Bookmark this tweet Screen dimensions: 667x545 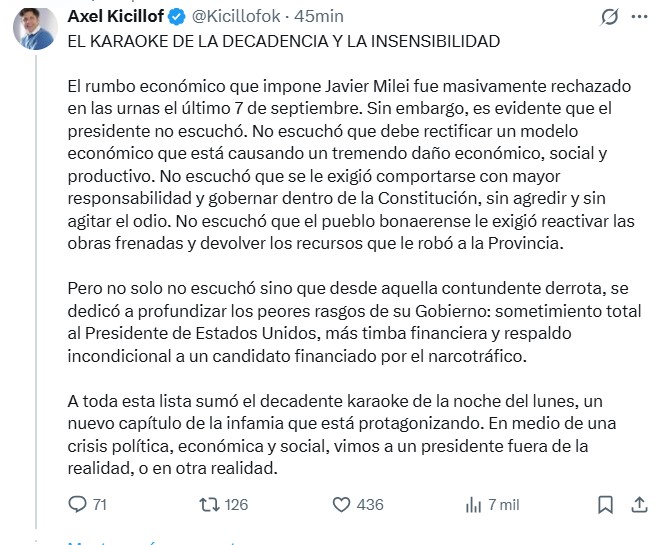pyautogui.click(x=600, y=504)
